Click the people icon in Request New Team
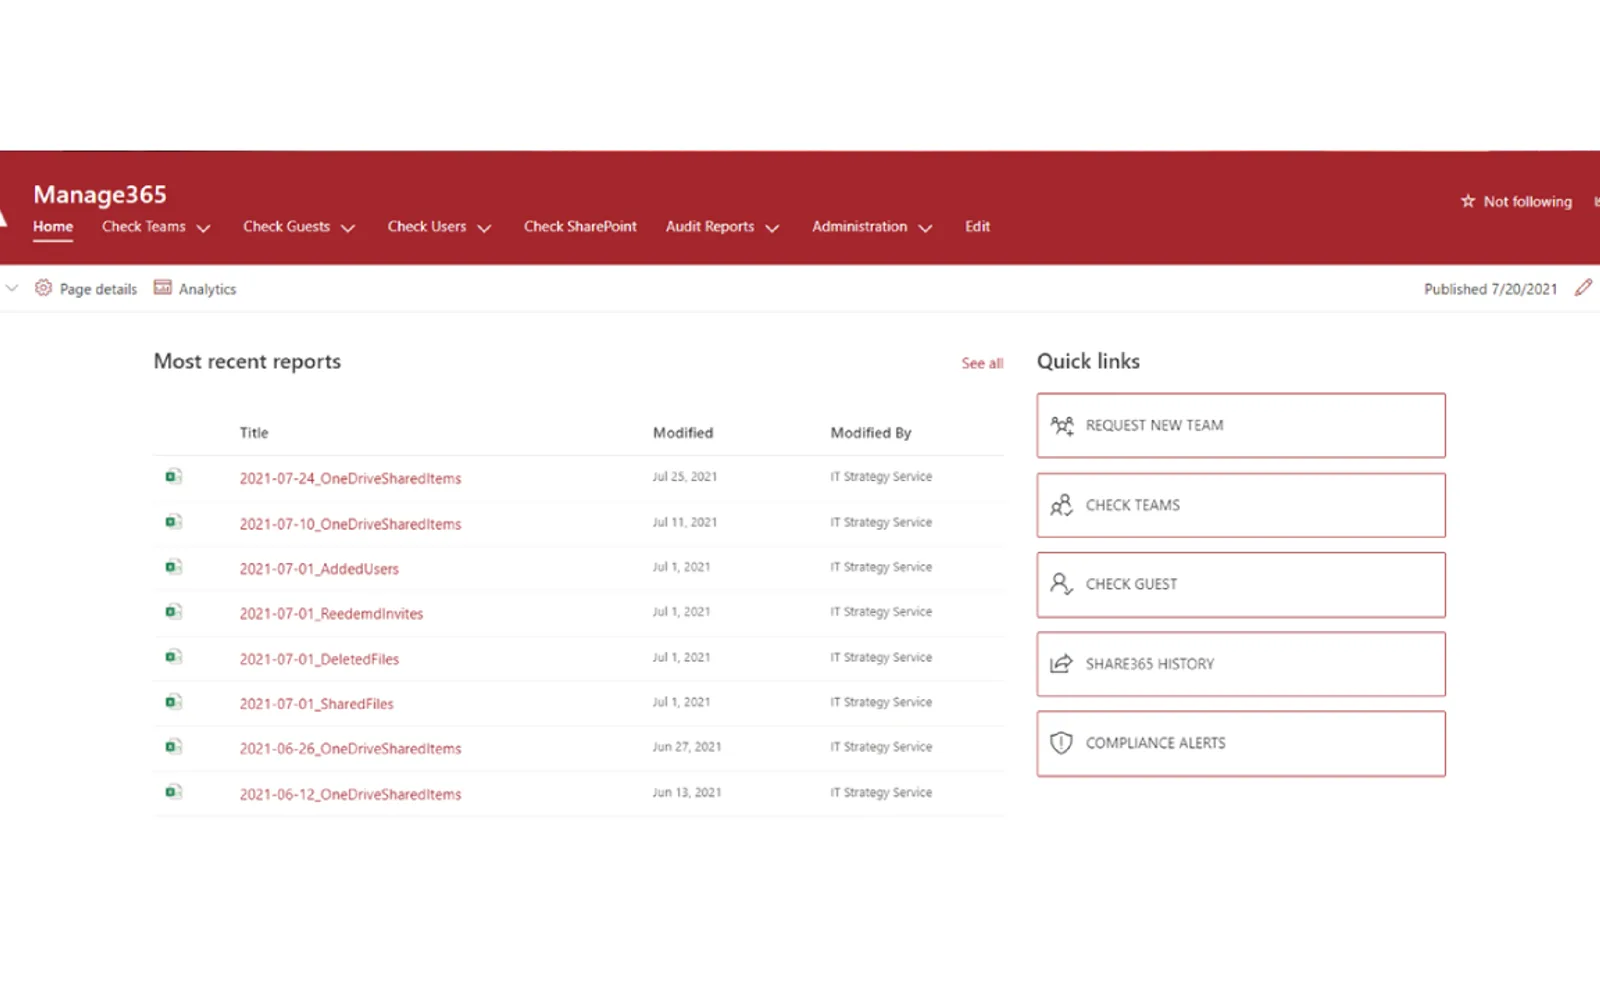This screenshot has width=1600, height=1000. coord(1062,426)
